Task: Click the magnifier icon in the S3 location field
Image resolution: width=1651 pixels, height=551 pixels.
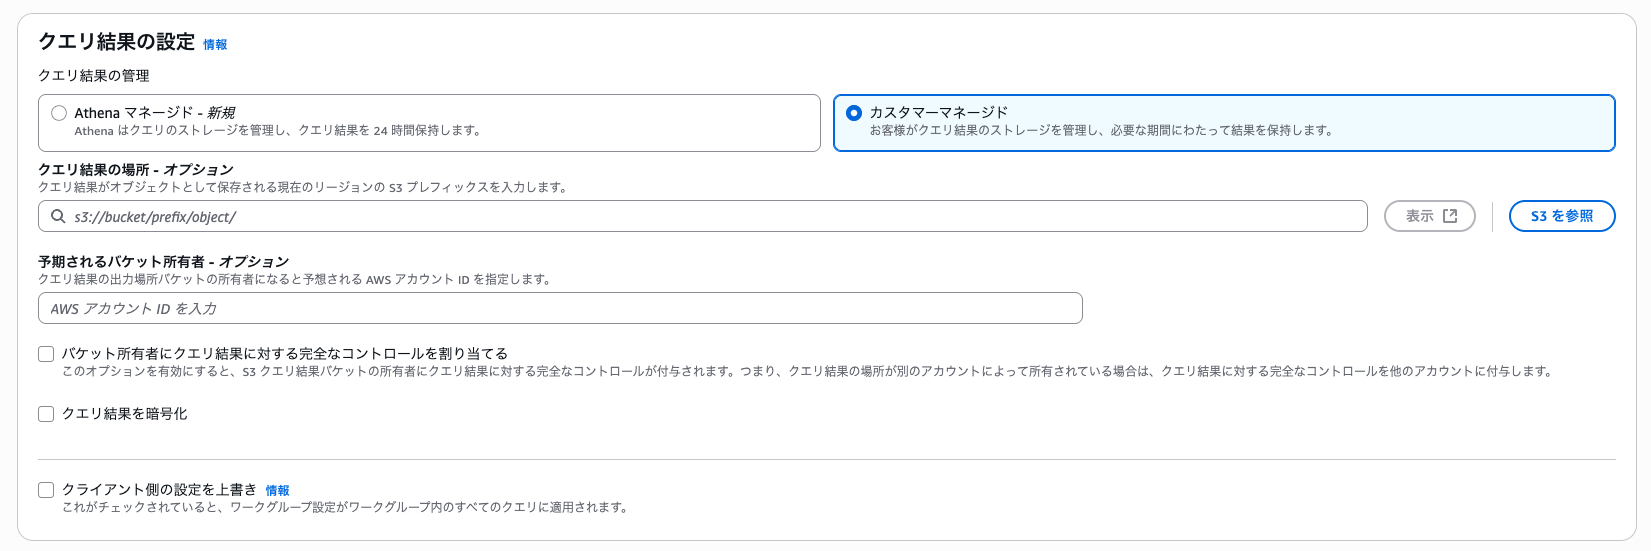Action: pyautogui.click(x=58, y=216)
